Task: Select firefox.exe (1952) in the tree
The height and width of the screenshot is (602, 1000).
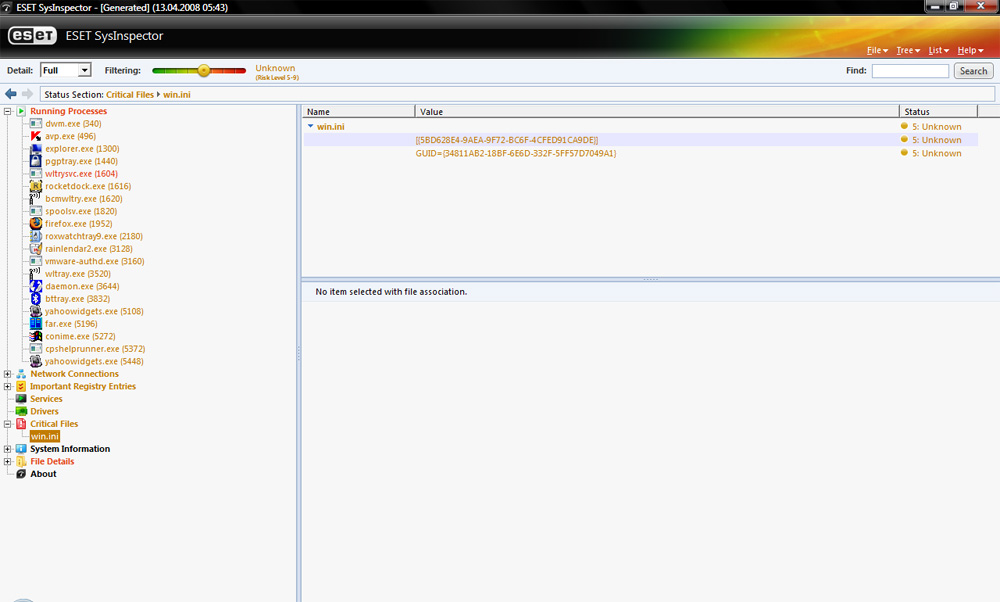Action: click(78, 224)
